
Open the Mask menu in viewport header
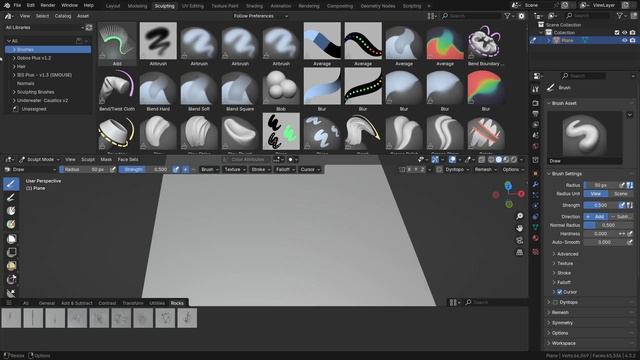point(106,160)
